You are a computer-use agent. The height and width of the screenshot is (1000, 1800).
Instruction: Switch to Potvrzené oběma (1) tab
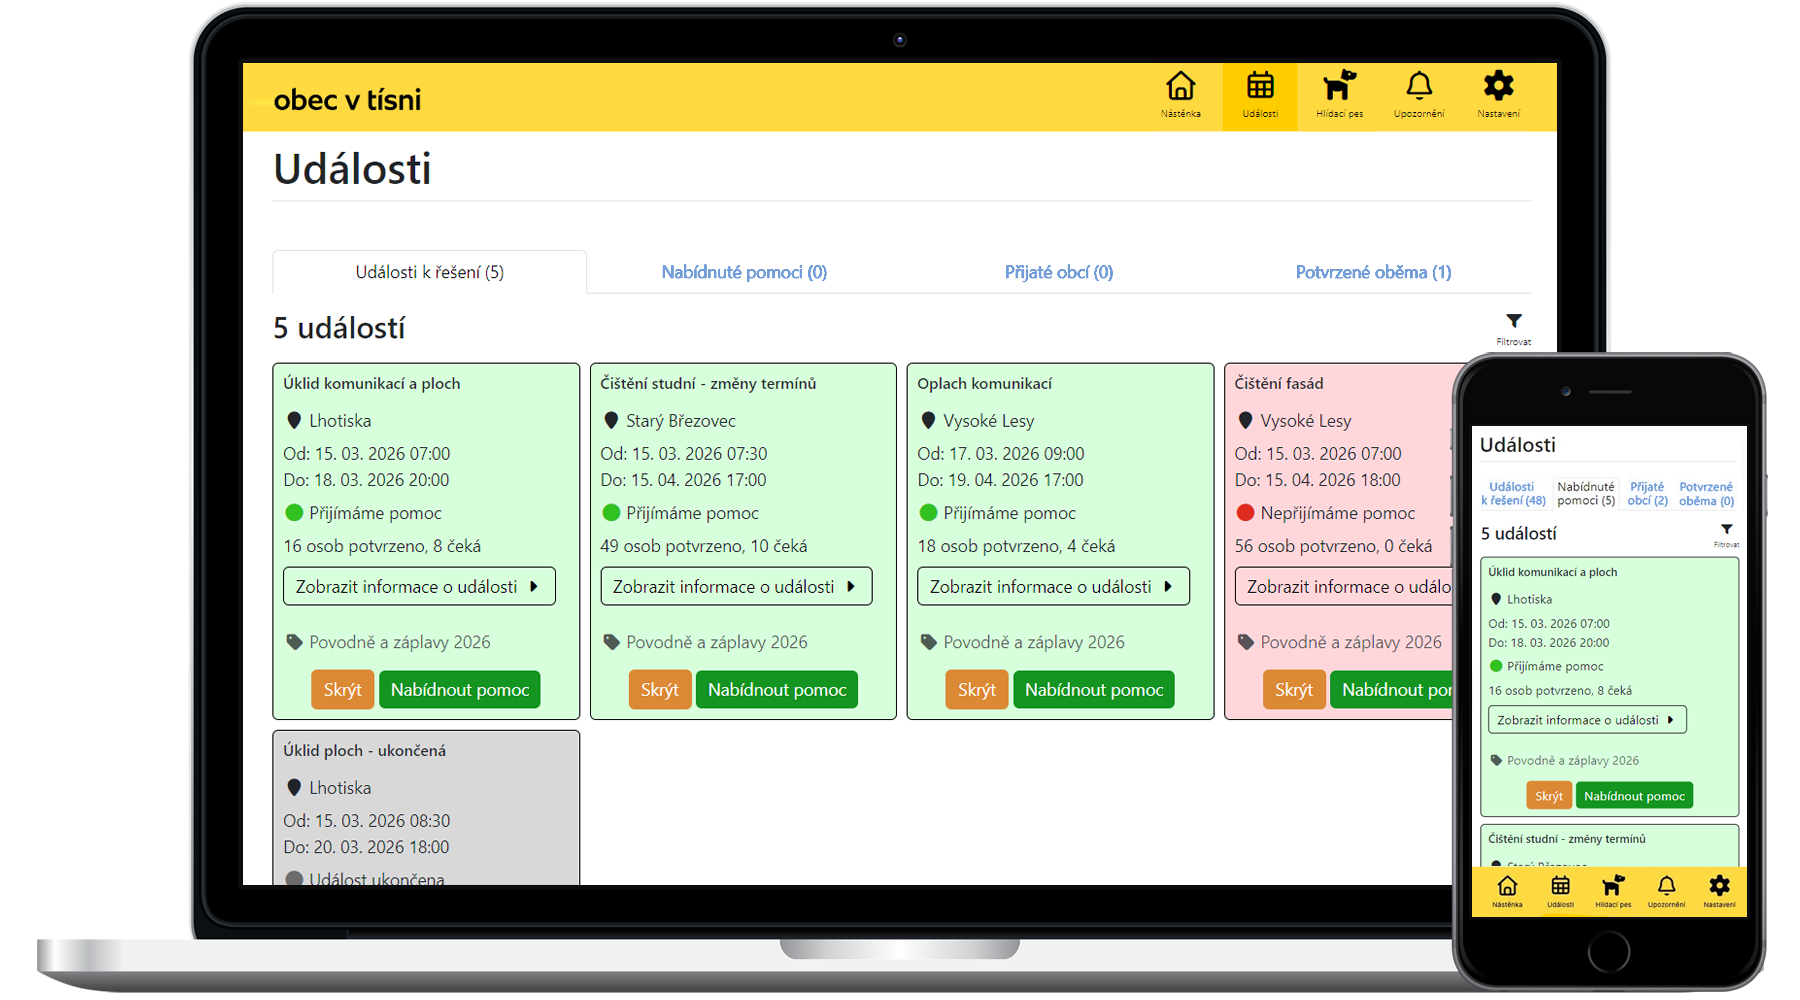point(1373,272)
